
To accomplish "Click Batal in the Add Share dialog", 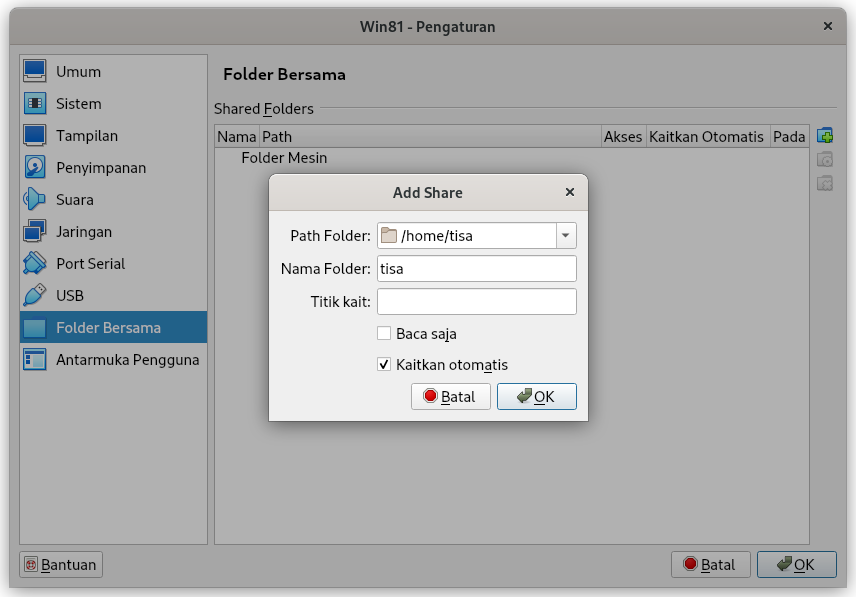I will pyautogui.click(x=451, y=396).
